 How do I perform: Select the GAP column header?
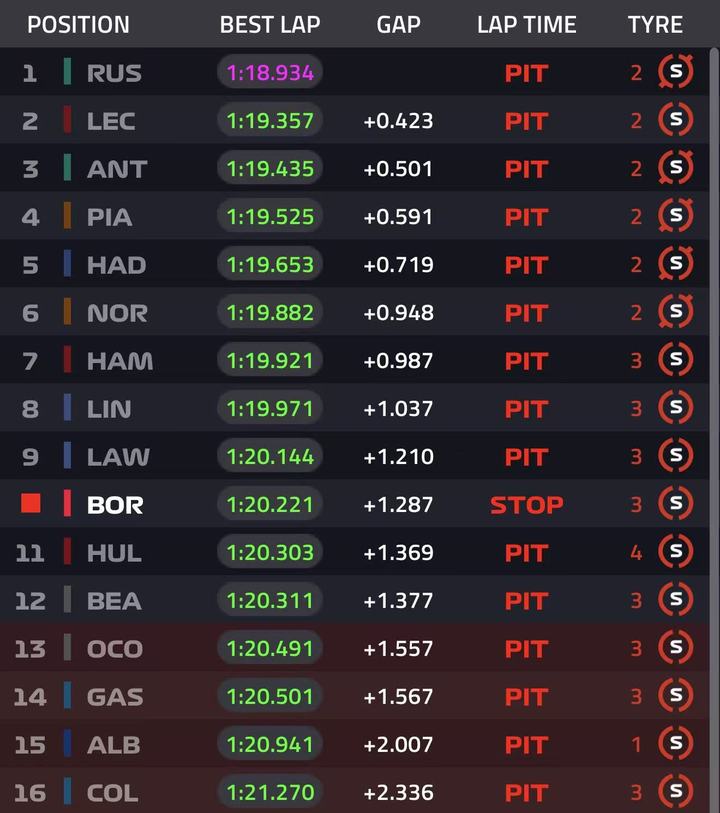[x=398, y=25]
